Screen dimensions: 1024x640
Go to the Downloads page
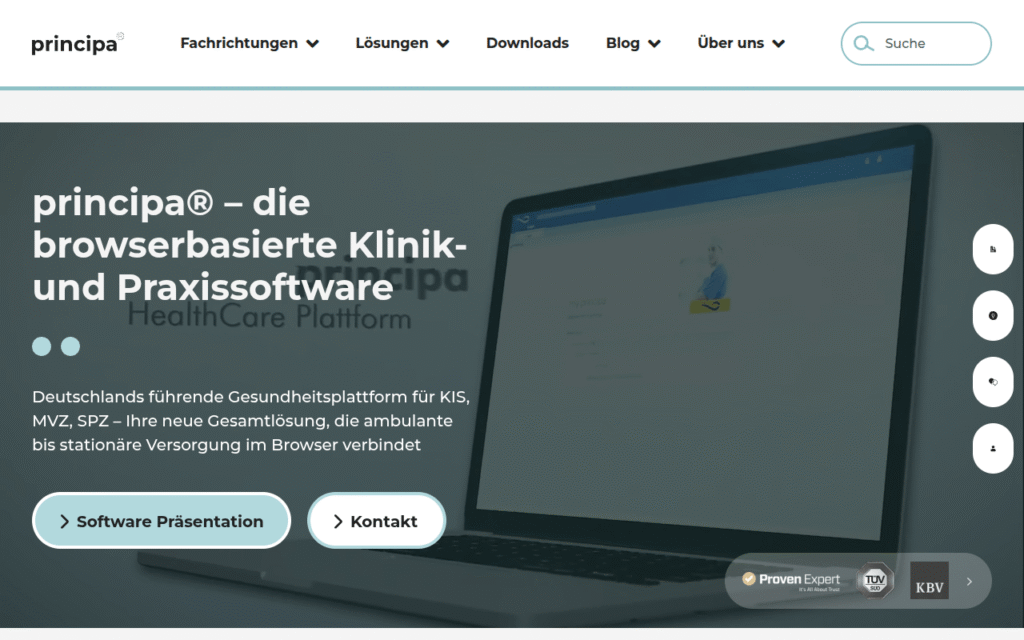coord(528,43)
